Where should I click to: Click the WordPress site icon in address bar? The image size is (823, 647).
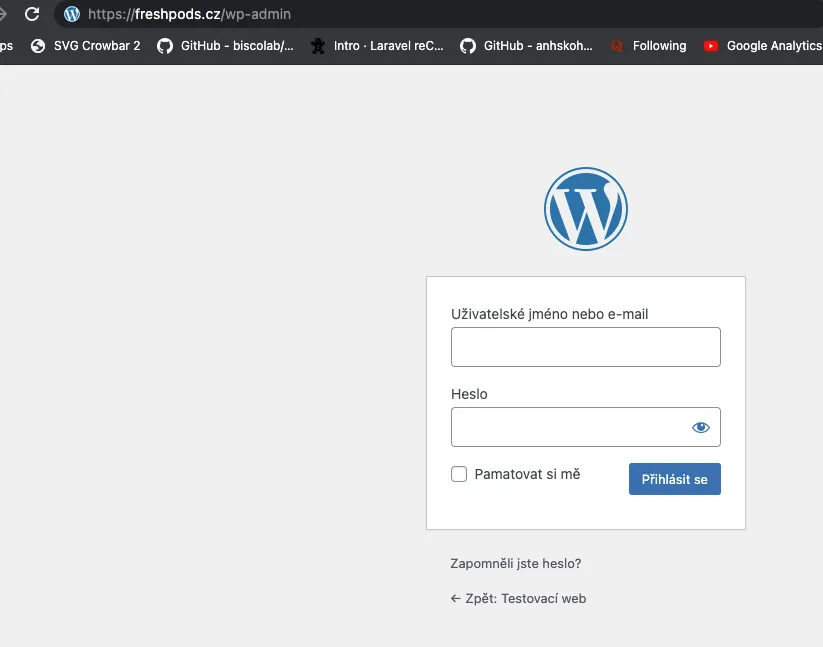(72, 14)
